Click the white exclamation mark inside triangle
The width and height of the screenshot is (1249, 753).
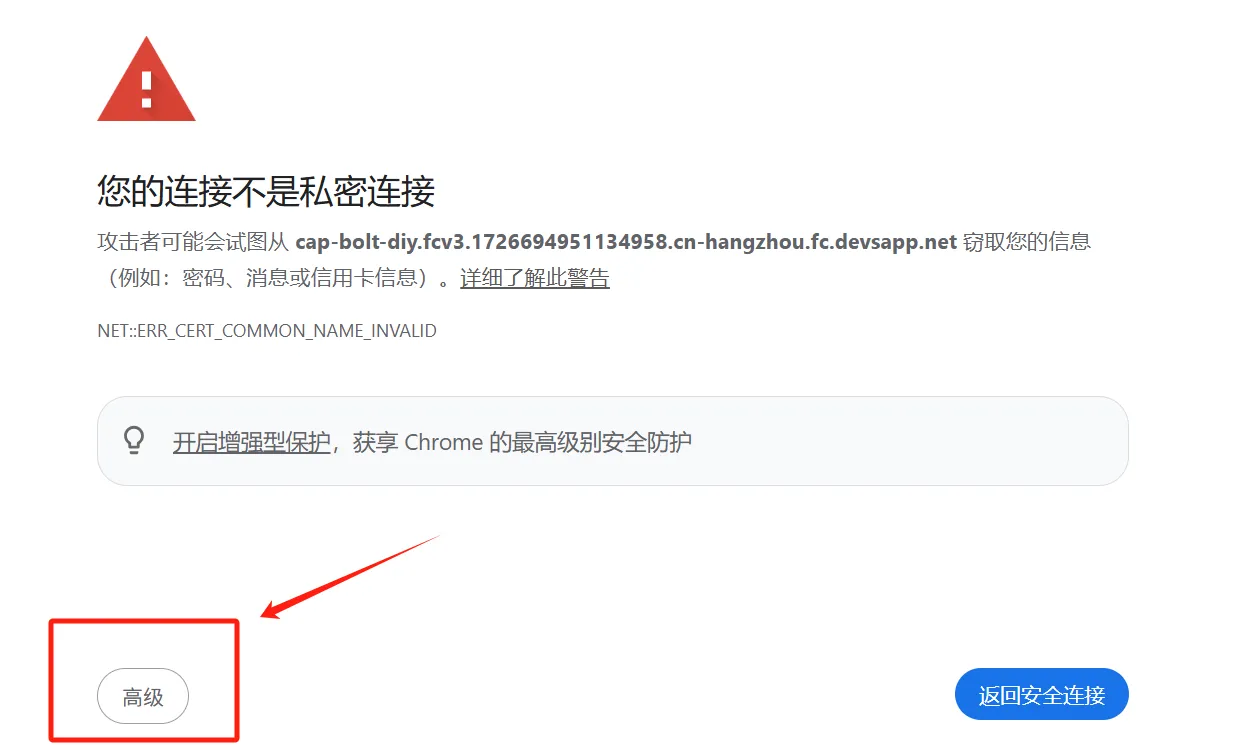click(146, 89)
